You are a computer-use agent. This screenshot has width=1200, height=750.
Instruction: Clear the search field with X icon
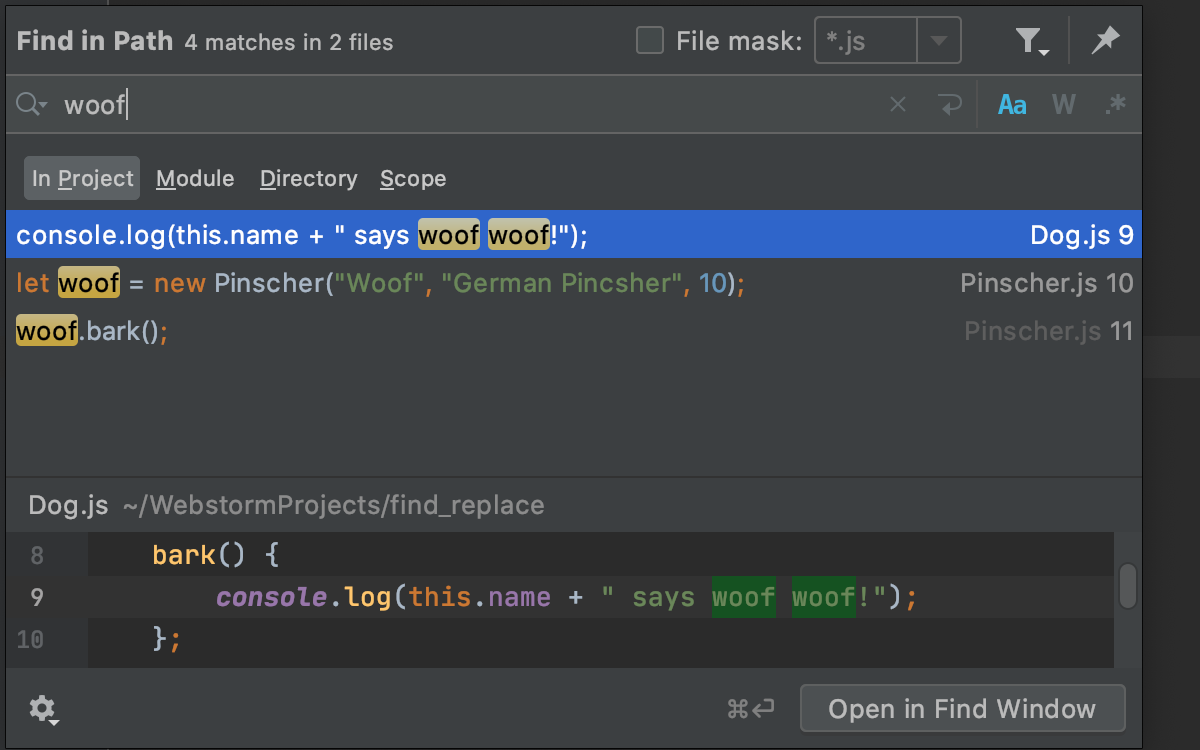(898, 104)
